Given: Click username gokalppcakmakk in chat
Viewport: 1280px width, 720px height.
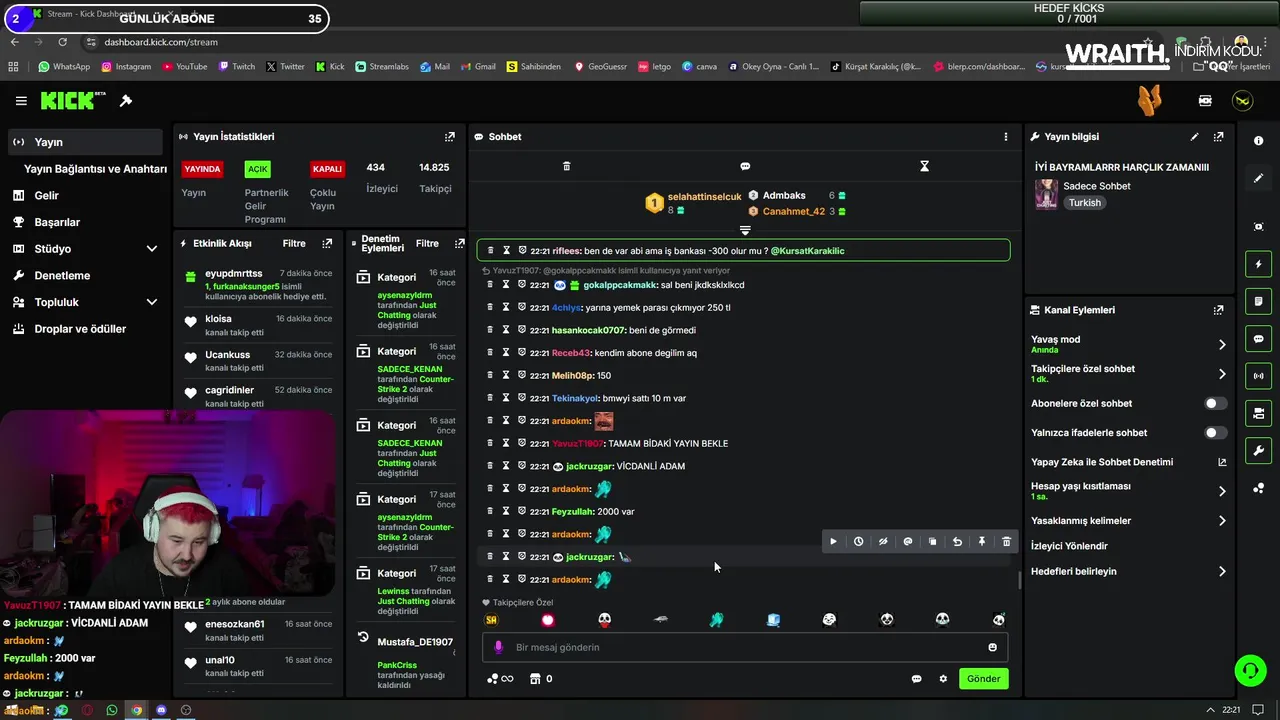Looking at the screenshot, I should click(621, 285).
